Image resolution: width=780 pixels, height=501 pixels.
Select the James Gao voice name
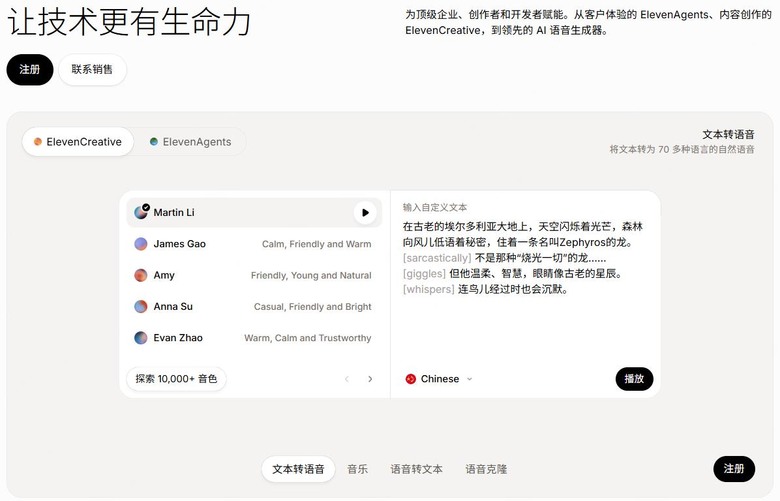(180, 244)
